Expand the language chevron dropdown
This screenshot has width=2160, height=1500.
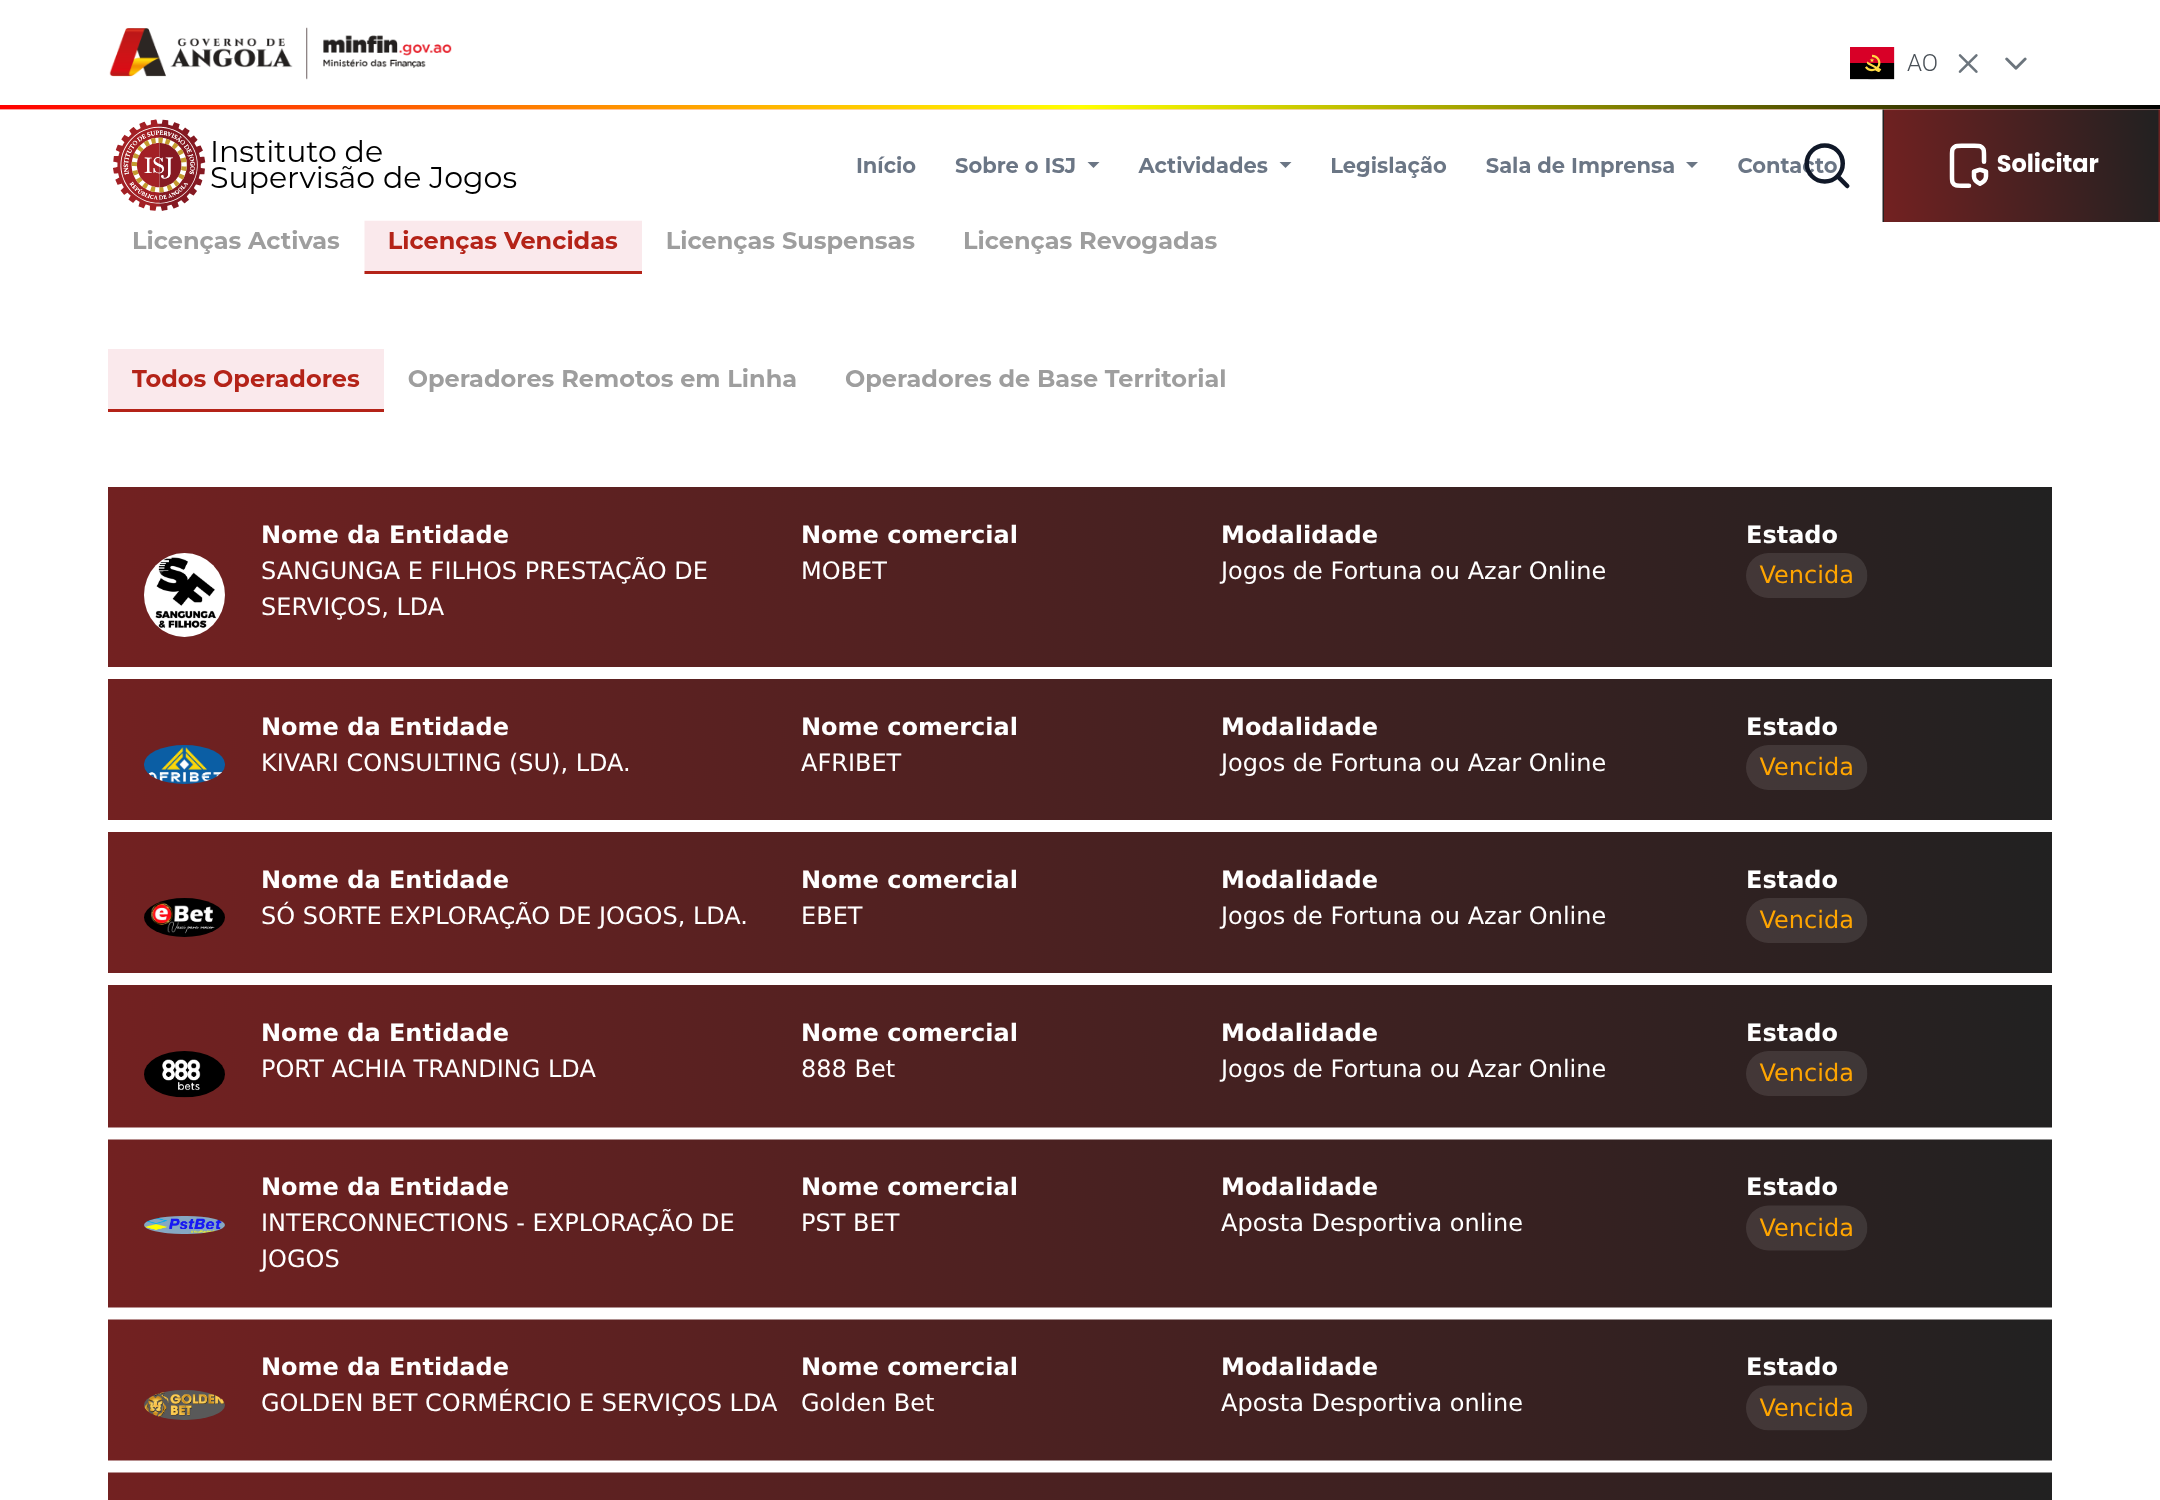(x=2016, y=63)
